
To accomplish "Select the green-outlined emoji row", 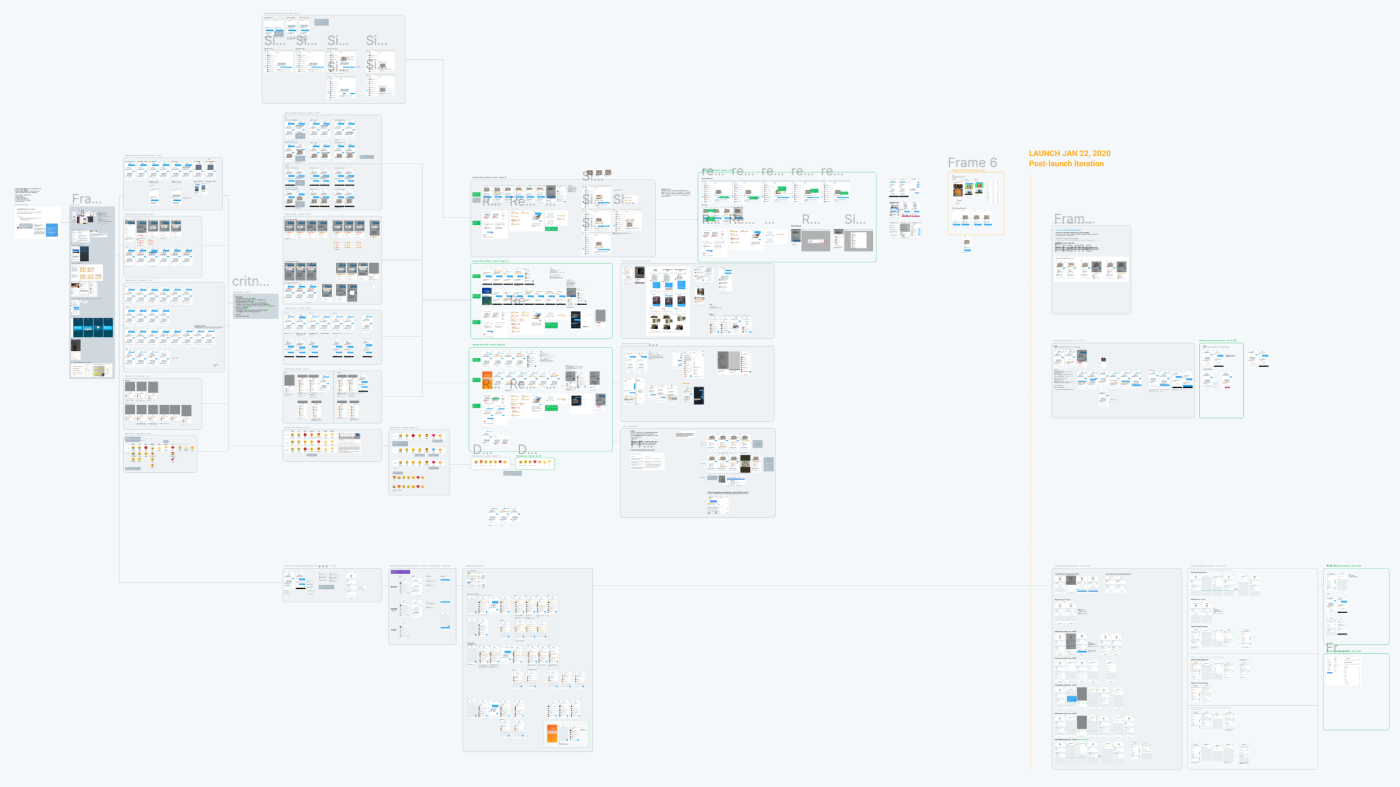I will click(535, 463).
